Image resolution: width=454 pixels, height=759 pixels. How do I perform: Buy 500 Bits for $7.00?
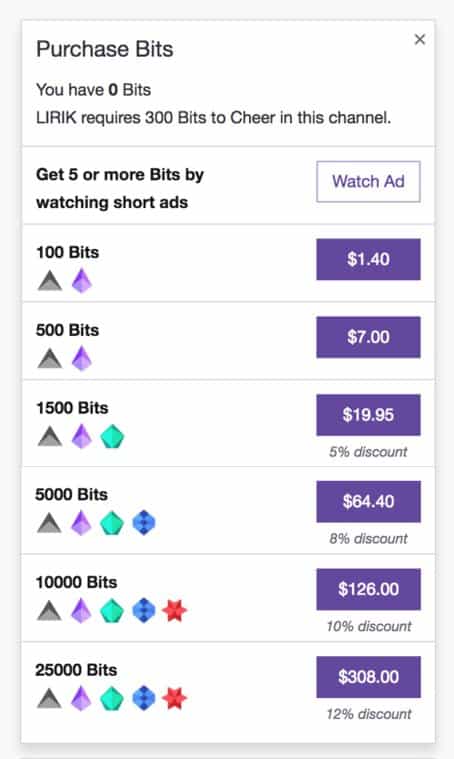[368, 337]
